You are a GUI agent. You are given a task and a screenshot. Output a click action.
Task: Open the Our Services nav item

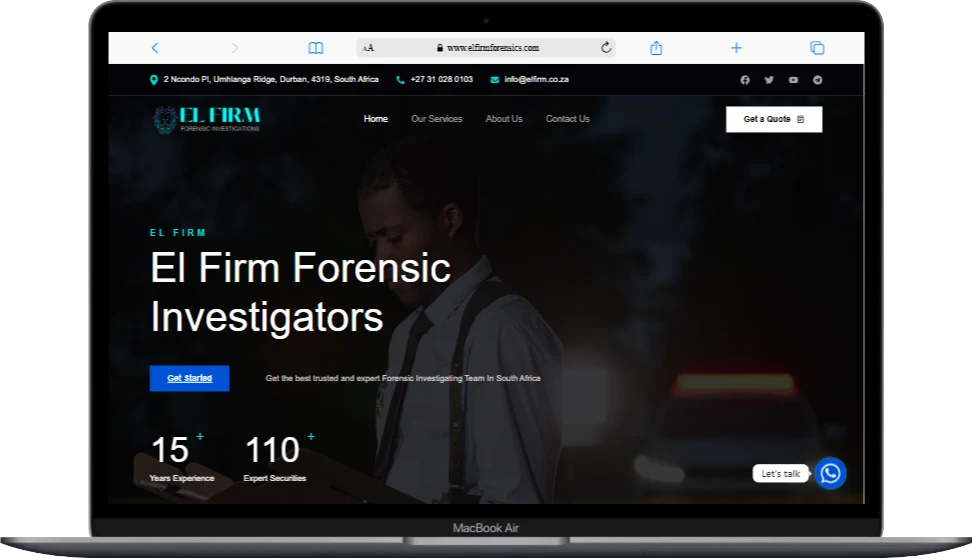tap(436, 119)
